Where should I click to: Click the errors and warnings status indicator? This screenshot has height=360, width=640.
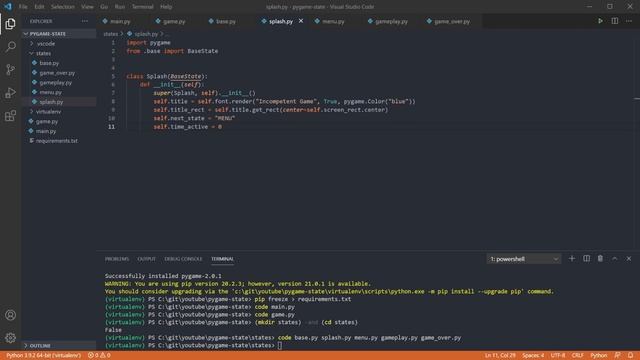[x=99, y=356]
